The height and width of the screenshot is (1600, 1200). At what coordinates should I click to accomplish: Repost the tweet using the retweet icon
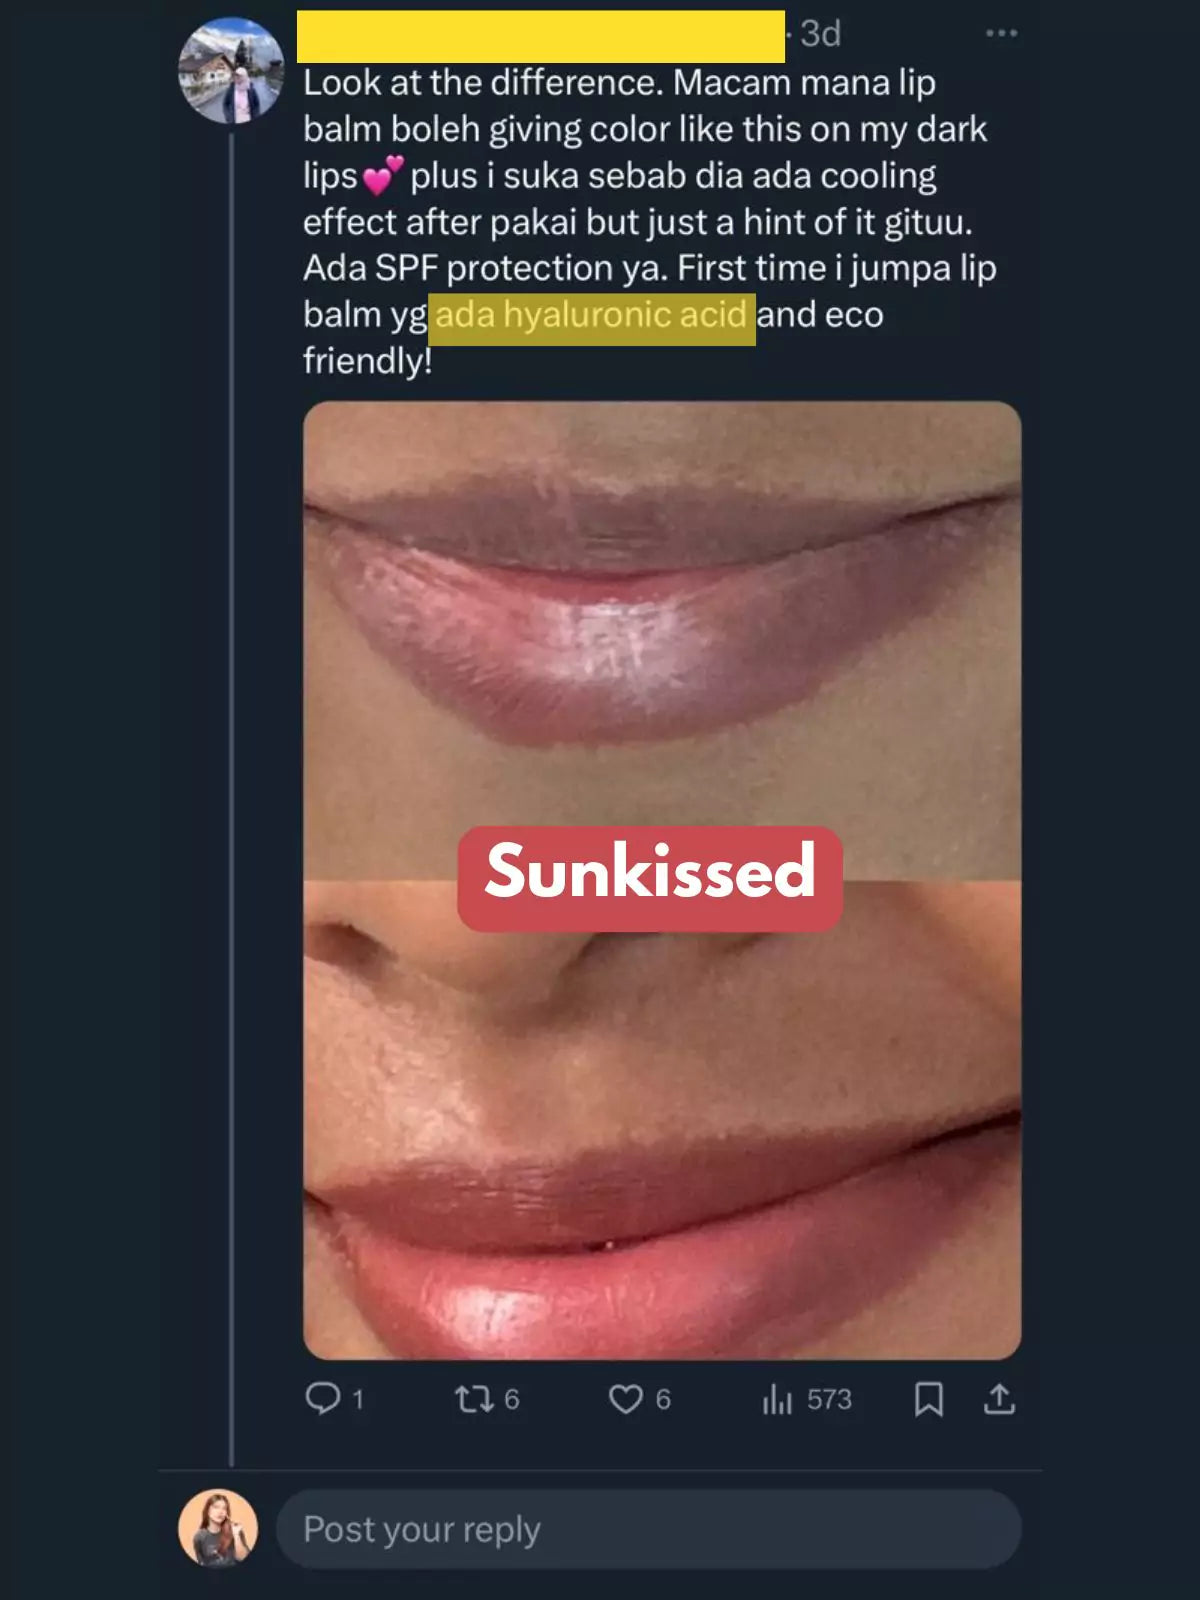coord(472,1398)
